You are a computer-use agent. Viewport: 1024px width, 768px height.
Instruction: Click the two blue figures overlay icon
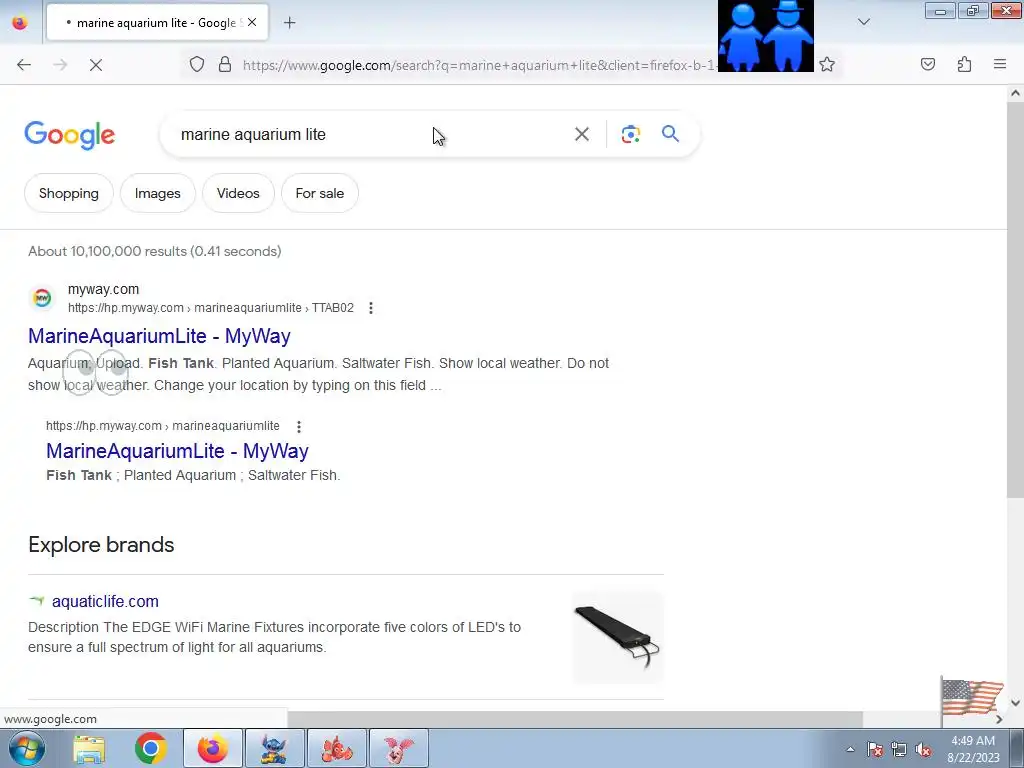(765, 36)
